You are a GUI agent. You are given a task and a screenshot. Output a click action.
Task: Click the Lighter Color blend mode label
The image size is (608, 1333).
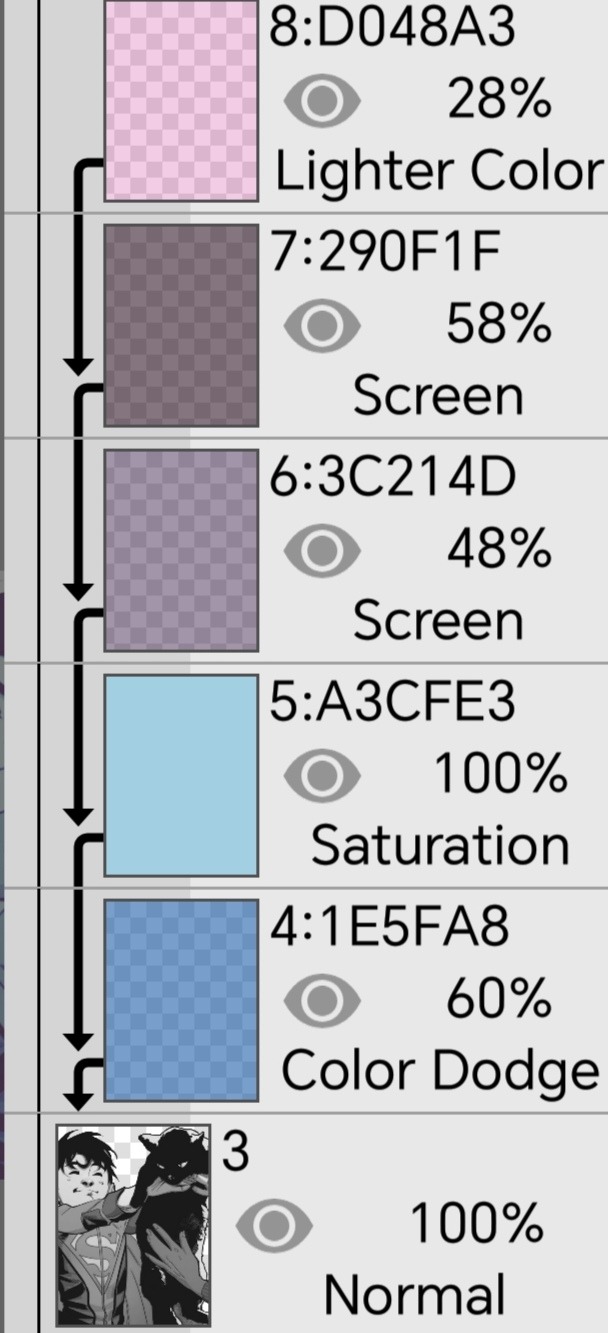[x=439, y=172]
